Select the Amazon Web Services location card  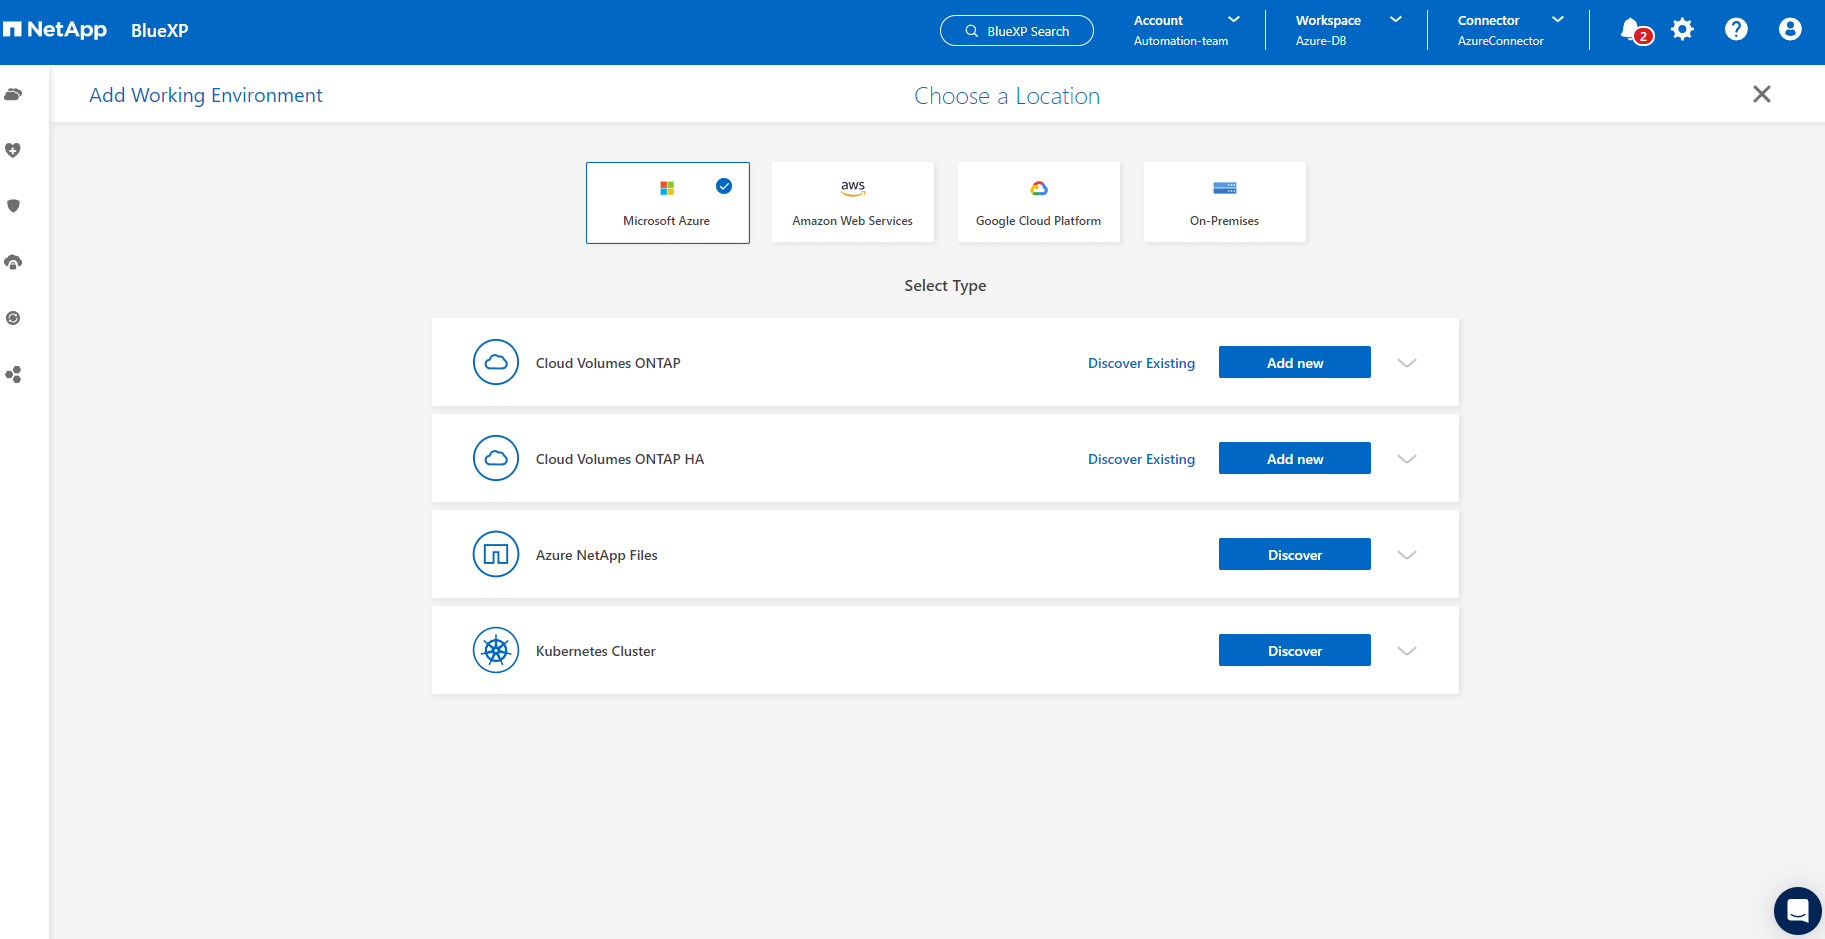coord(853,203)
